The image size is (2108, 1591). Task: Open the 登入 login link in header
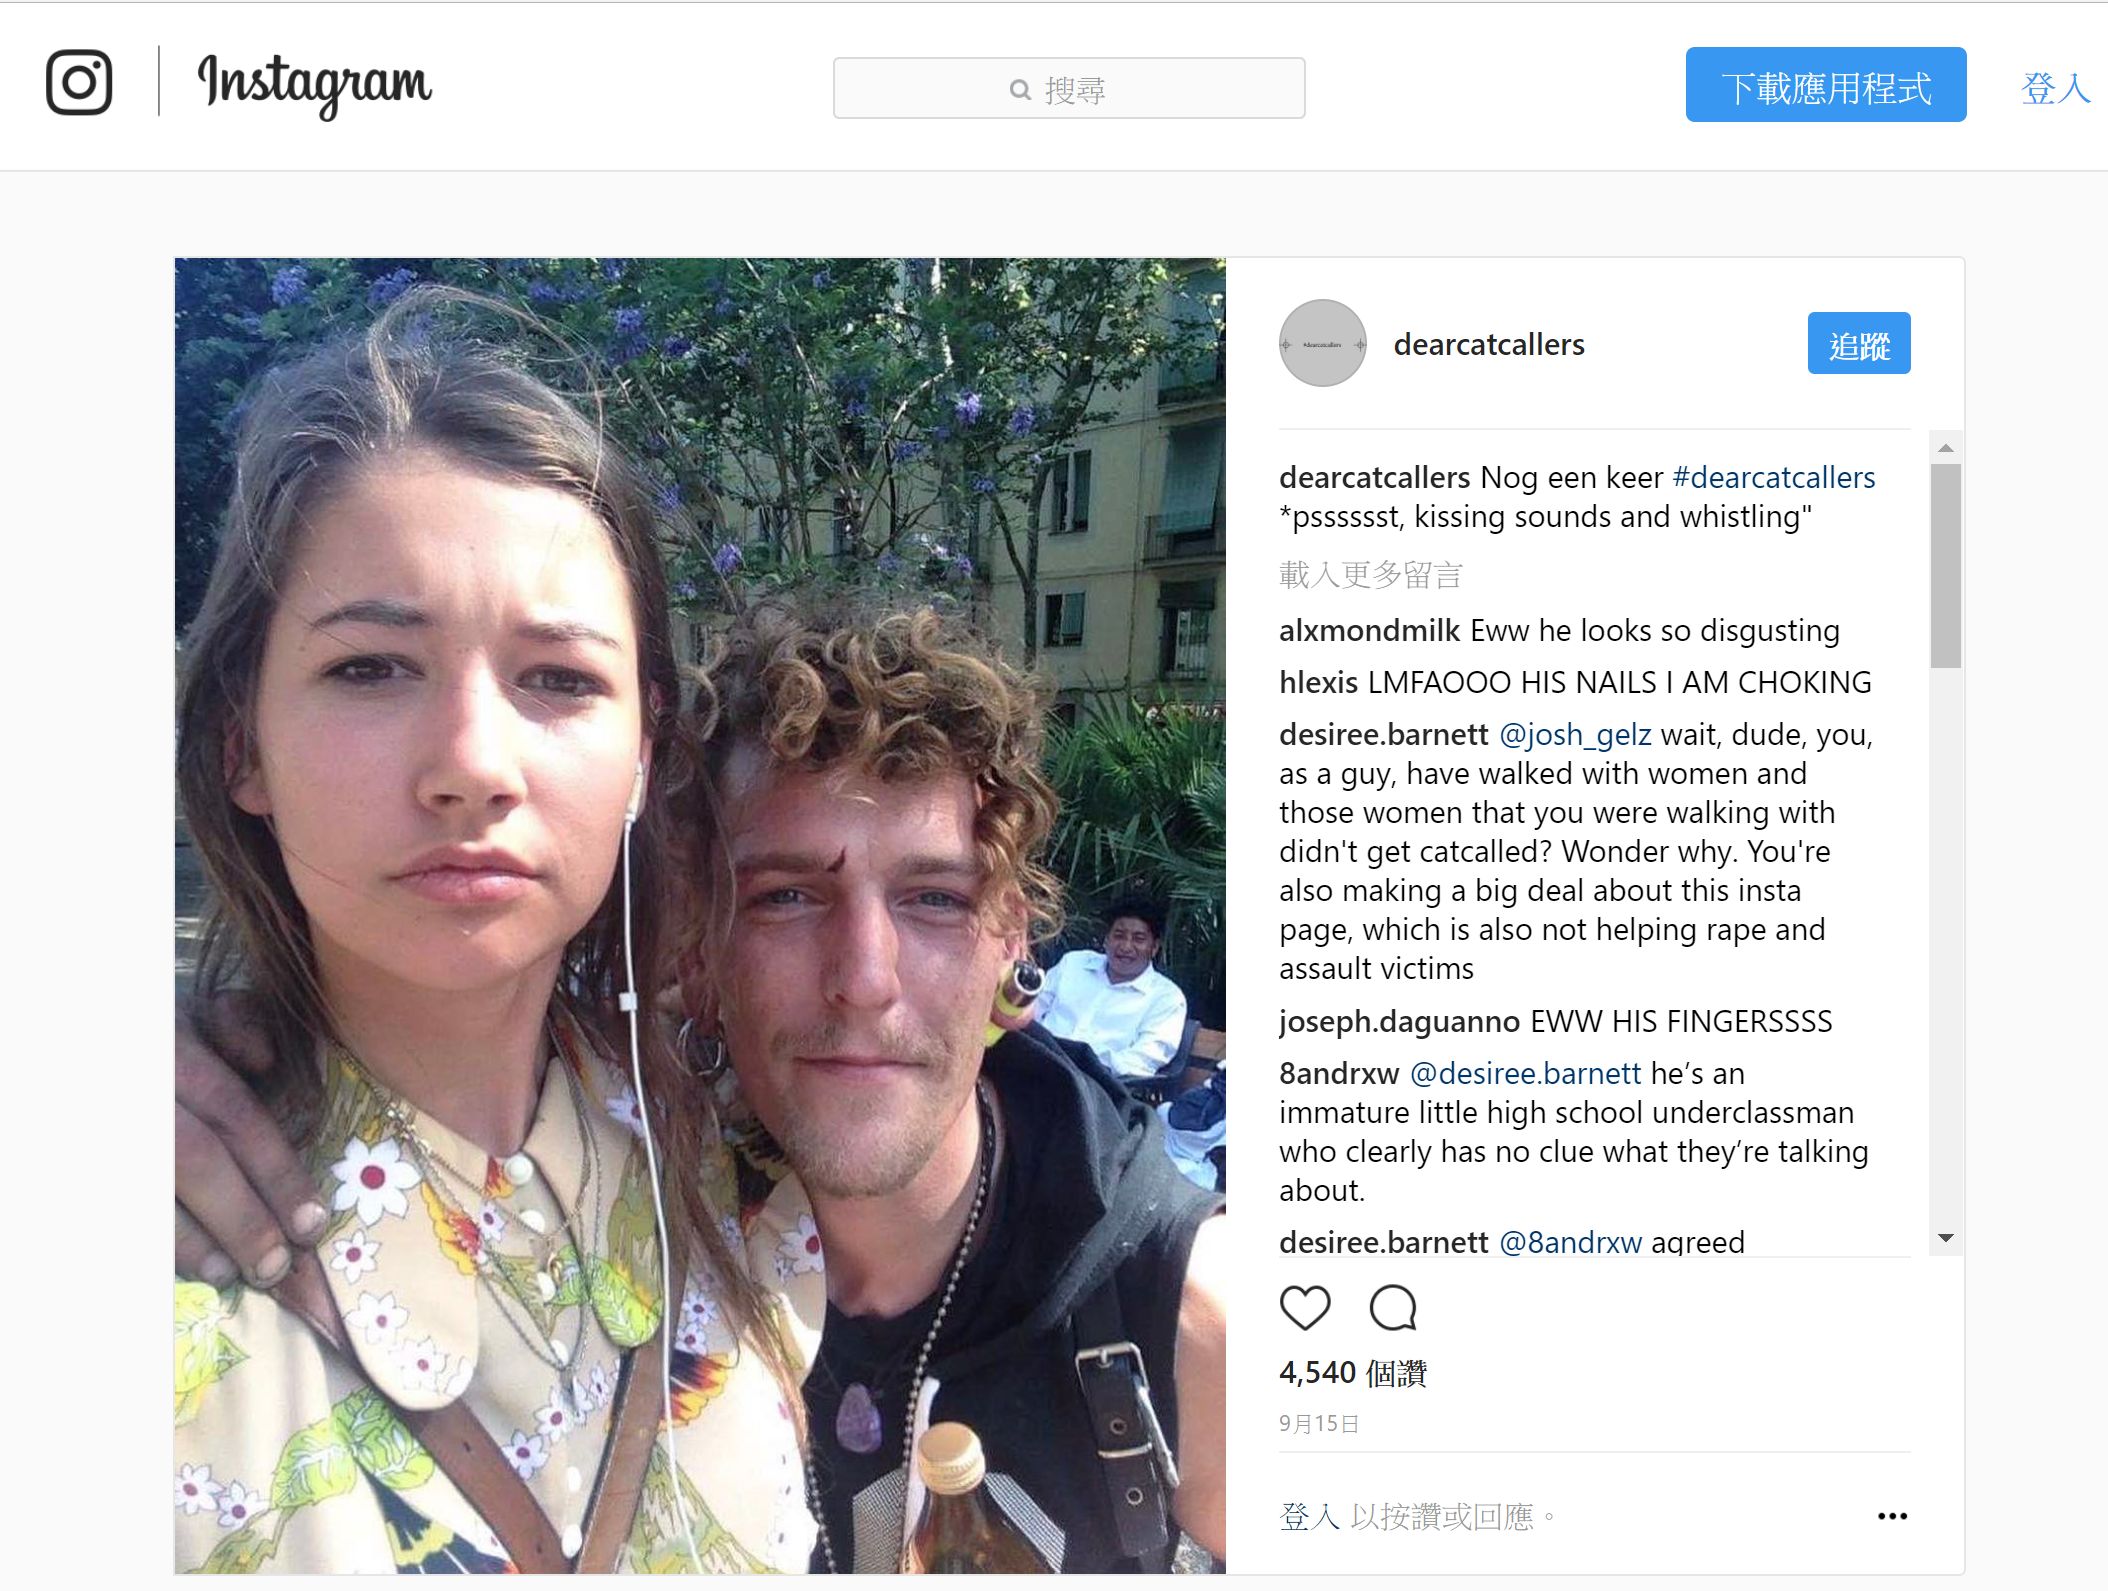(x=2055, y=88)
